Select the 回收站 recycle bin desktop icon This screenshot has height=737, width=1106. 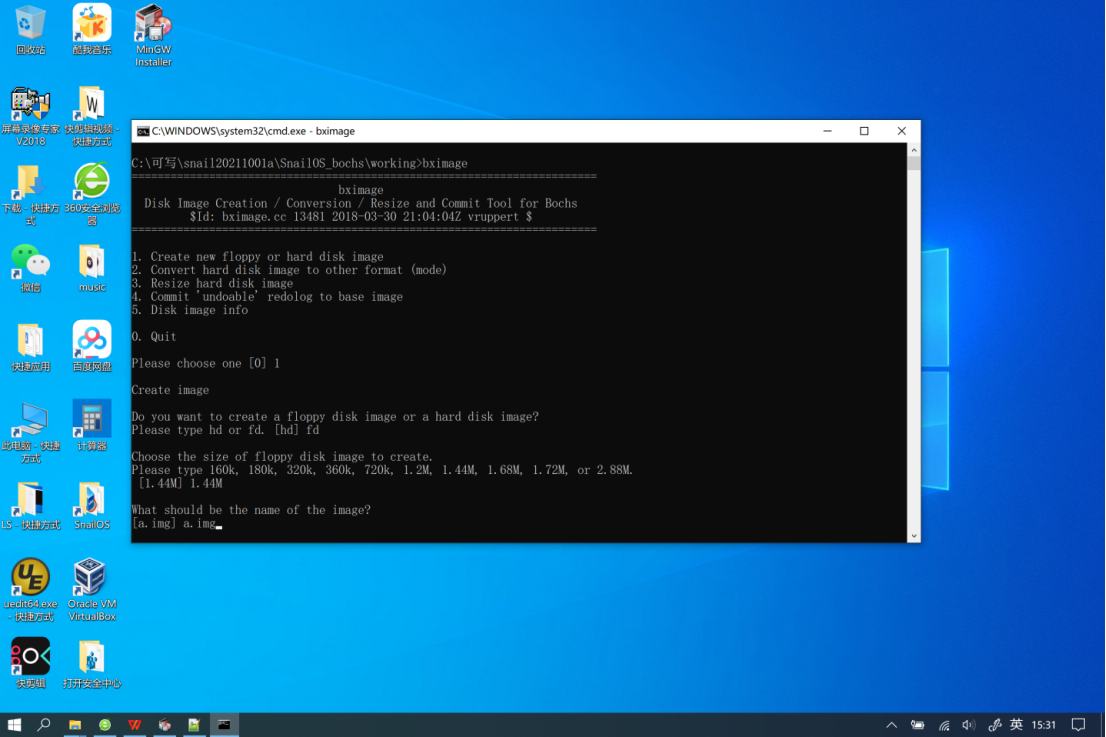[x=30, y=30]
